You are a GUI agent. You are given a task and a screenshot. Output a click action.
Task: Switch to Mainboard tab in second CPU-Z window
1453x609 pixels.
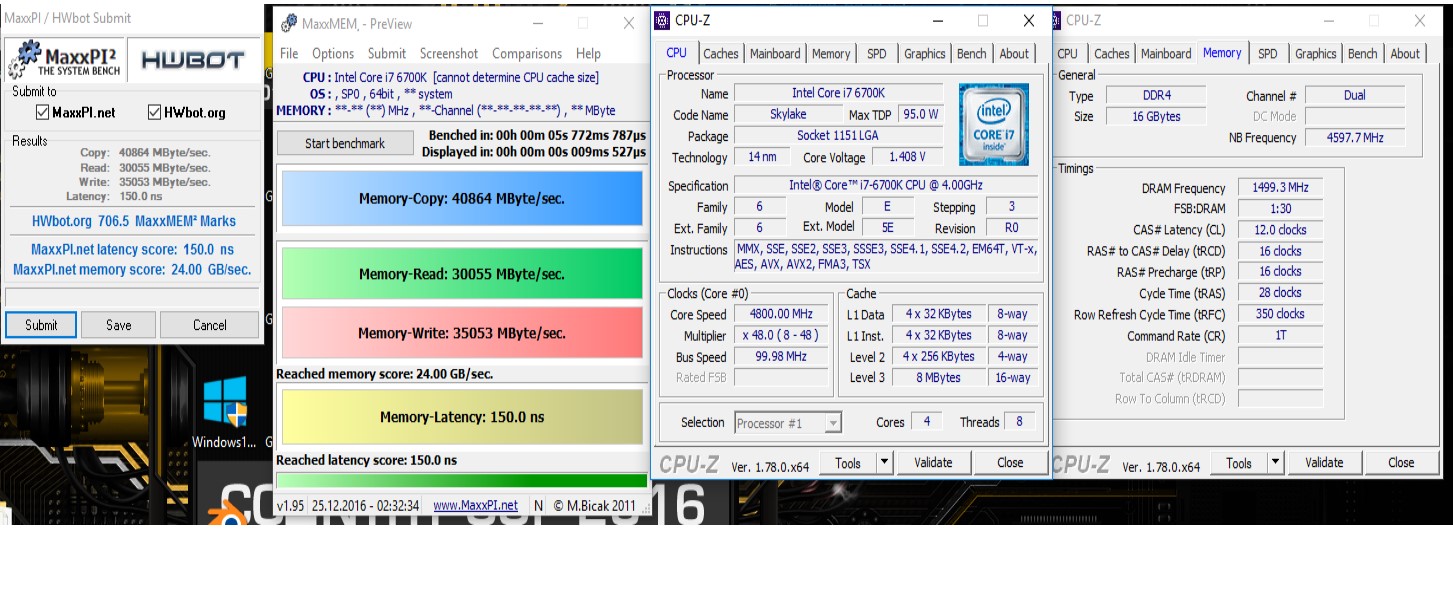click(x=1166, y=54)
